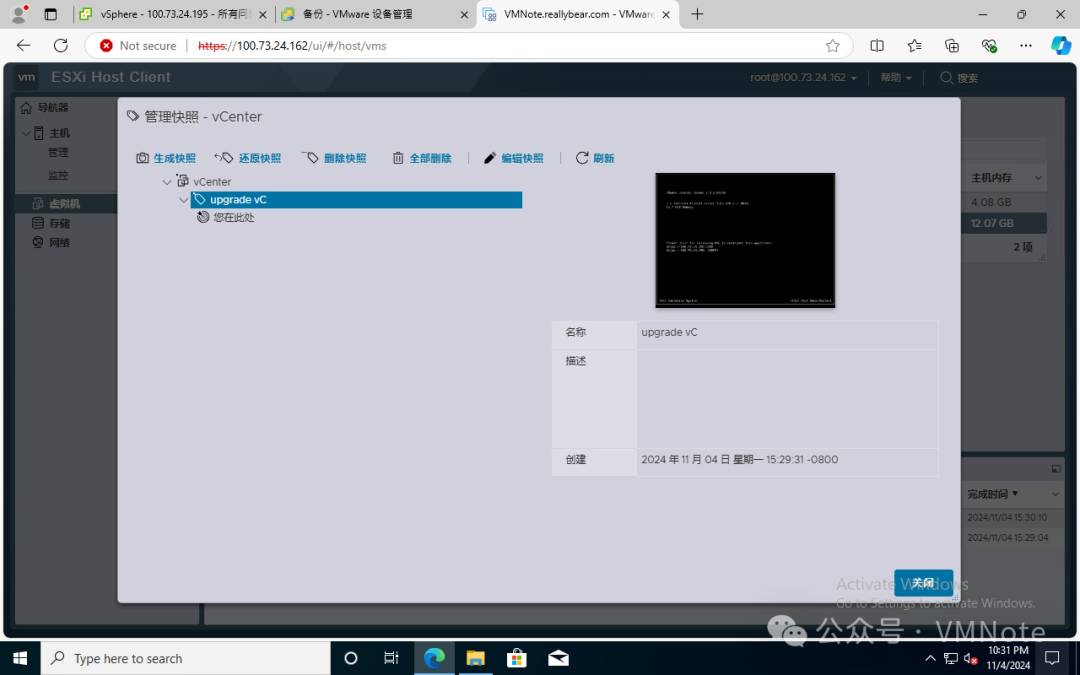The width and height of the screenshot is (1080, 675).
Task: Open Cortana circle in taskbar
Action: pyautogui.click(x=351, y=658)
